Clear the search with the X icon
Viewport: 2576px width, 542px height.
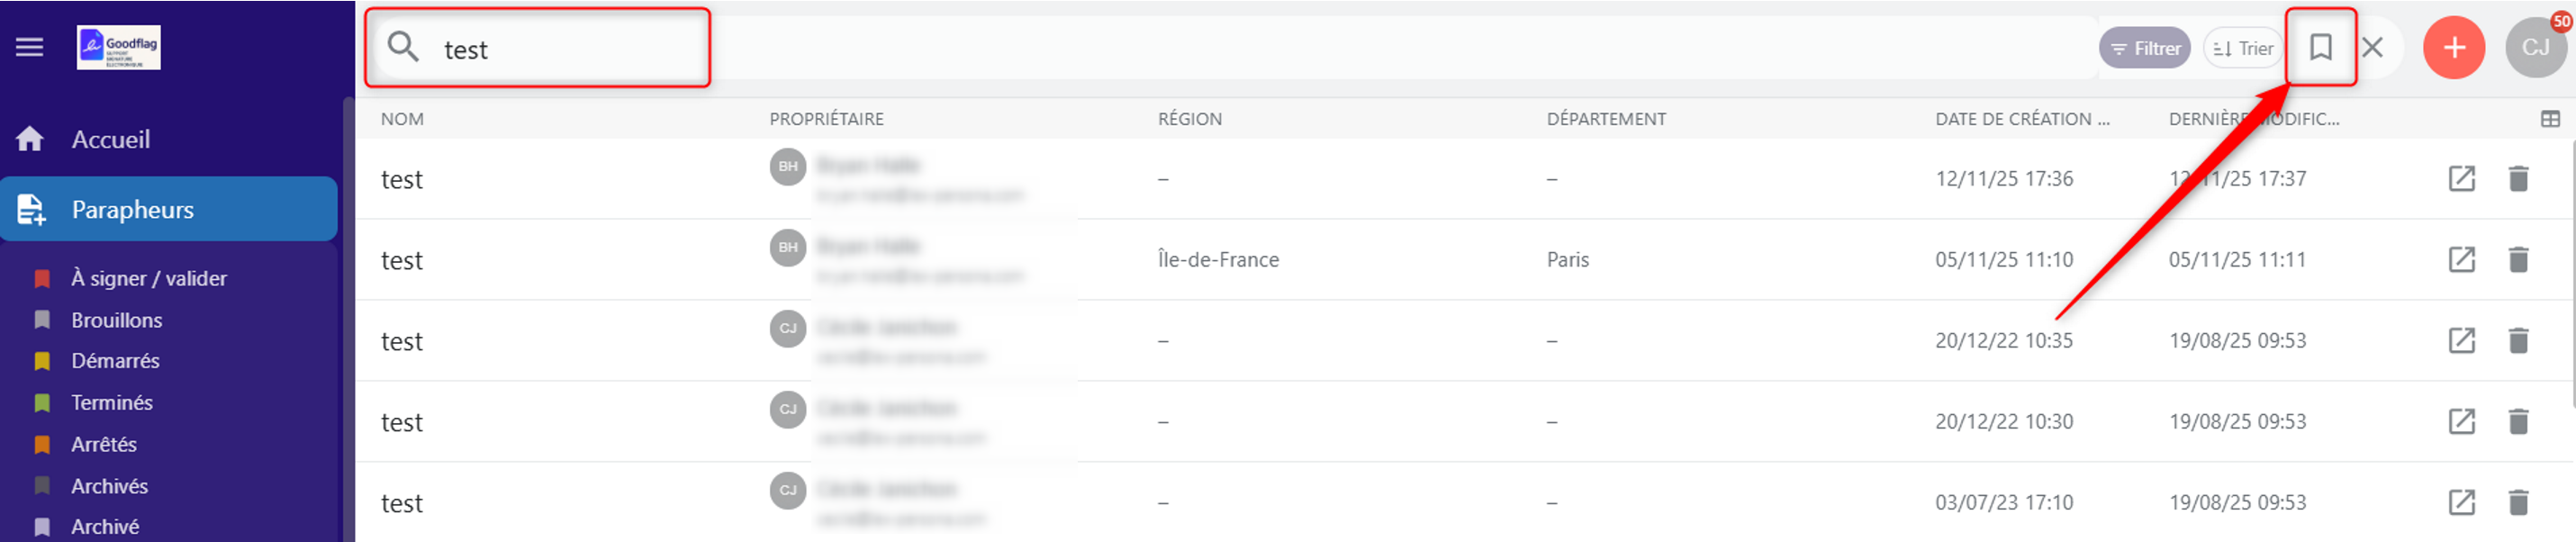2372,47
